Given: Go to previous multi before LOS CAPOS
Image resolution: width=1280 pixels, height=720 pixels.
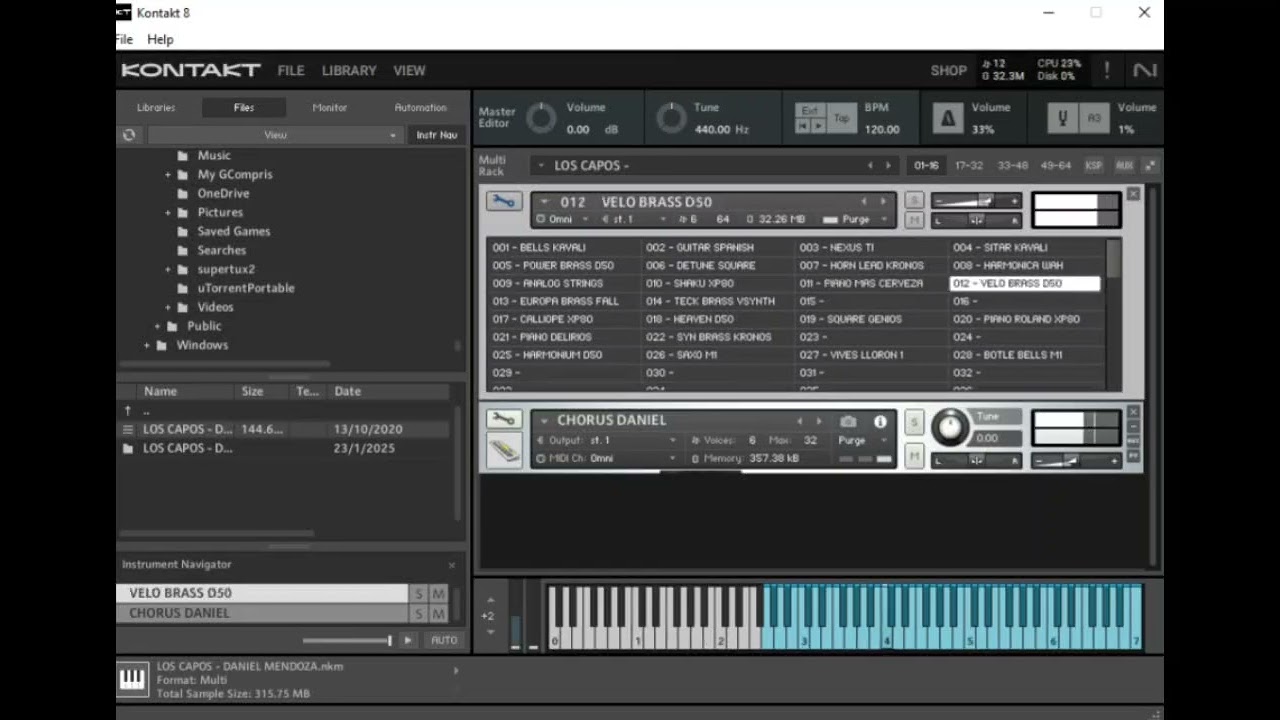Looking at the screenshot, I should coord(870,165).
